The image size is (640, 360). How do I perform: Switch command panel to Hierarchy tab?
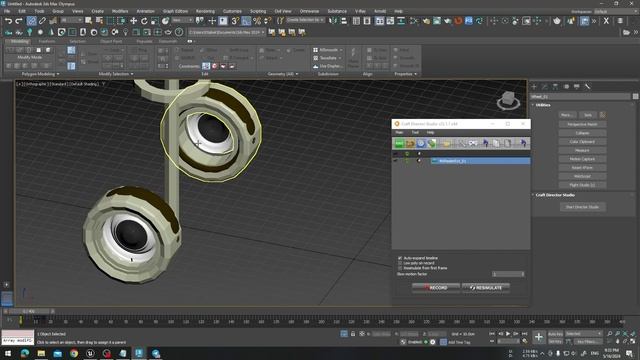[555, 87]
